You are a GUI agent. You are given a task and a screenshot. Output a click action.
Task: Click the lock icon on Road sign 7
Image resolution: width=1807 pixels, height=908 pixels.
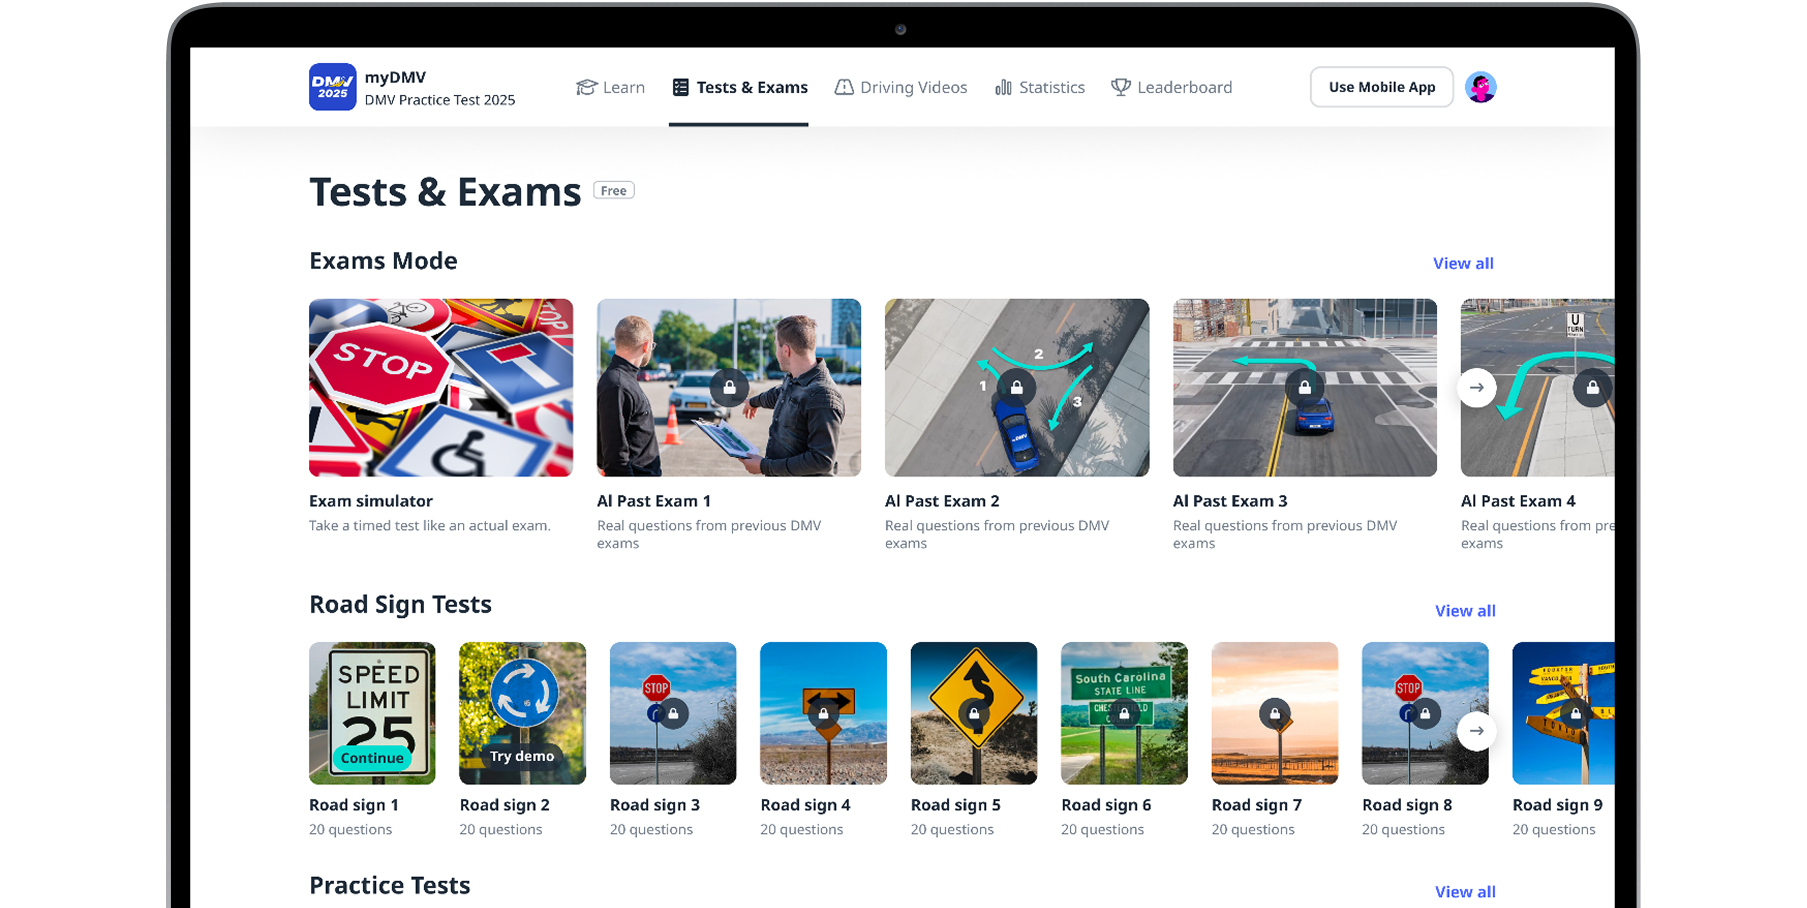[1274, 713]
